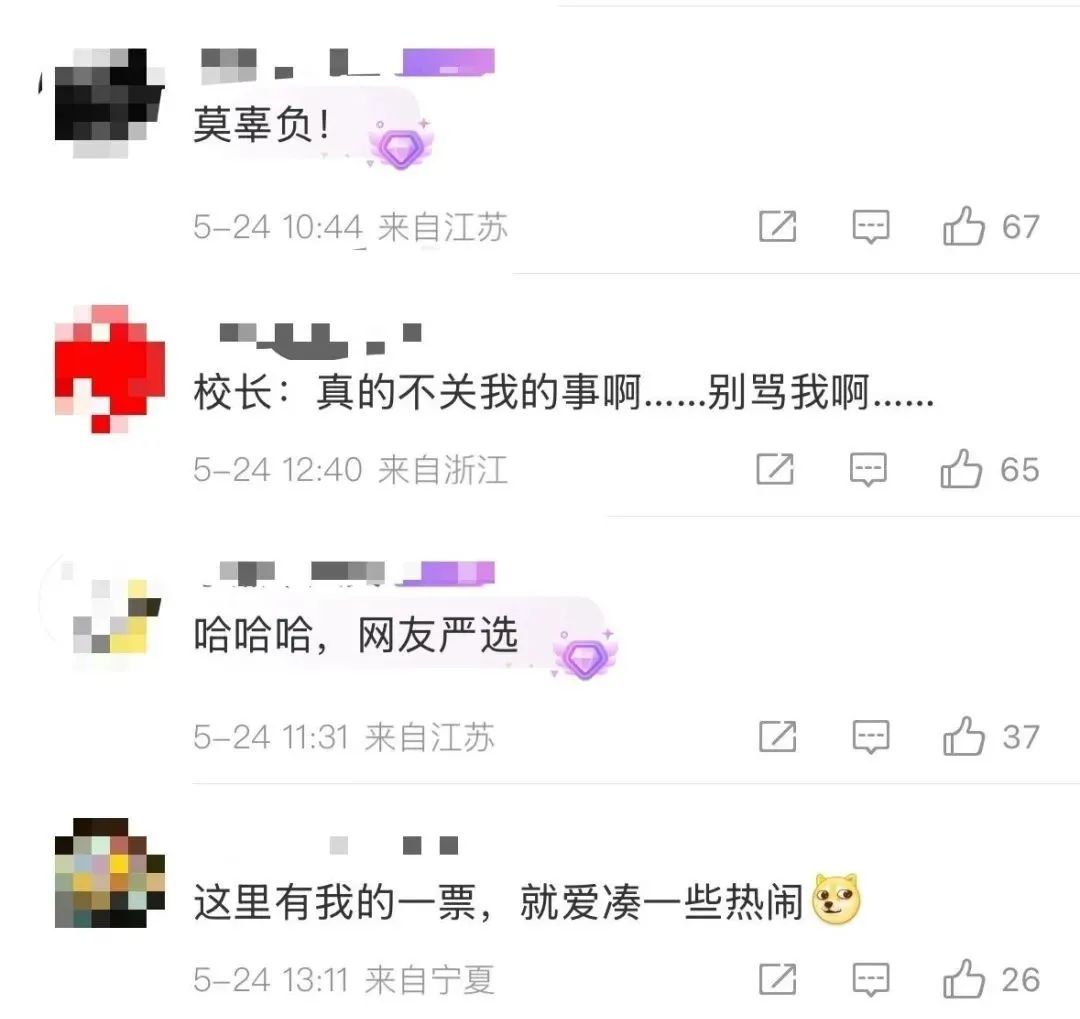Reply to the 莫辜负 comment
Viewport: 1080px width, 1019px height.
[x=871, y=227]
